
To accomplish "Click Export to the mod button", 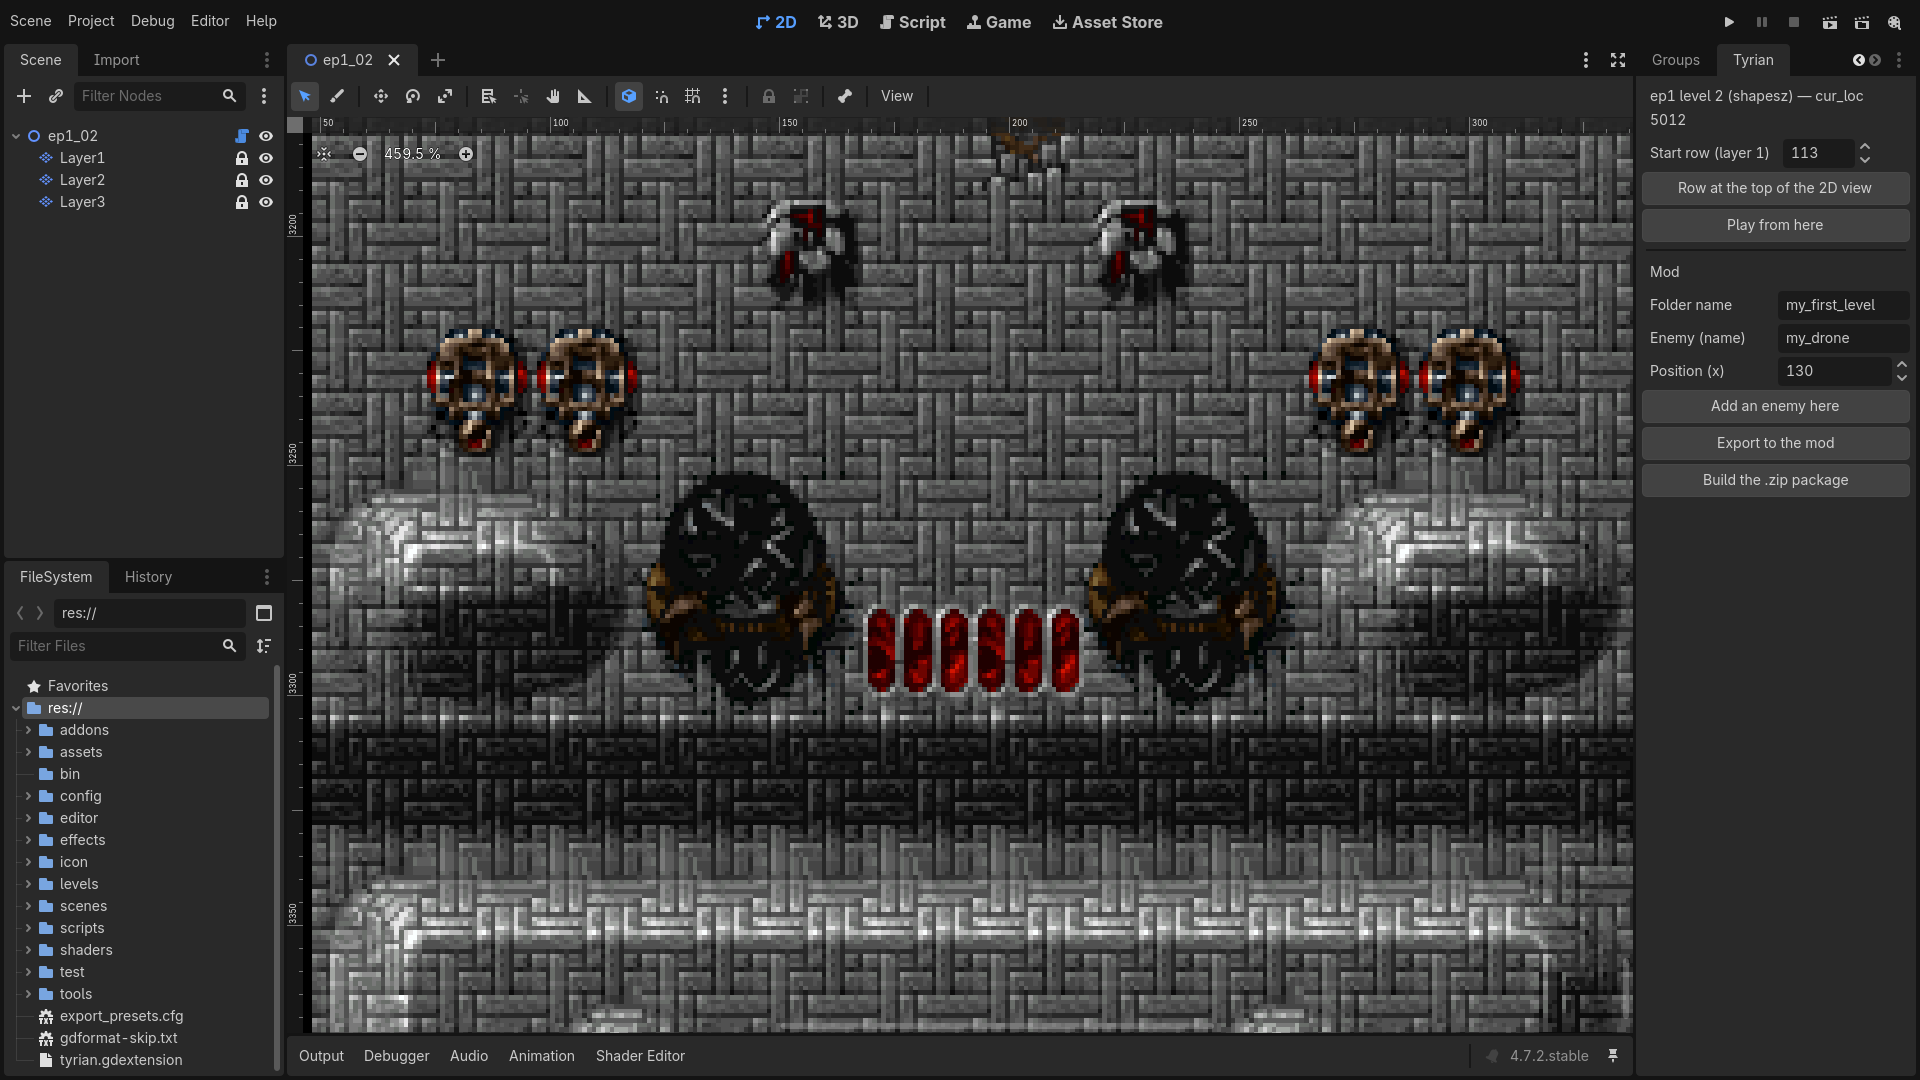I will (1775, 443).
